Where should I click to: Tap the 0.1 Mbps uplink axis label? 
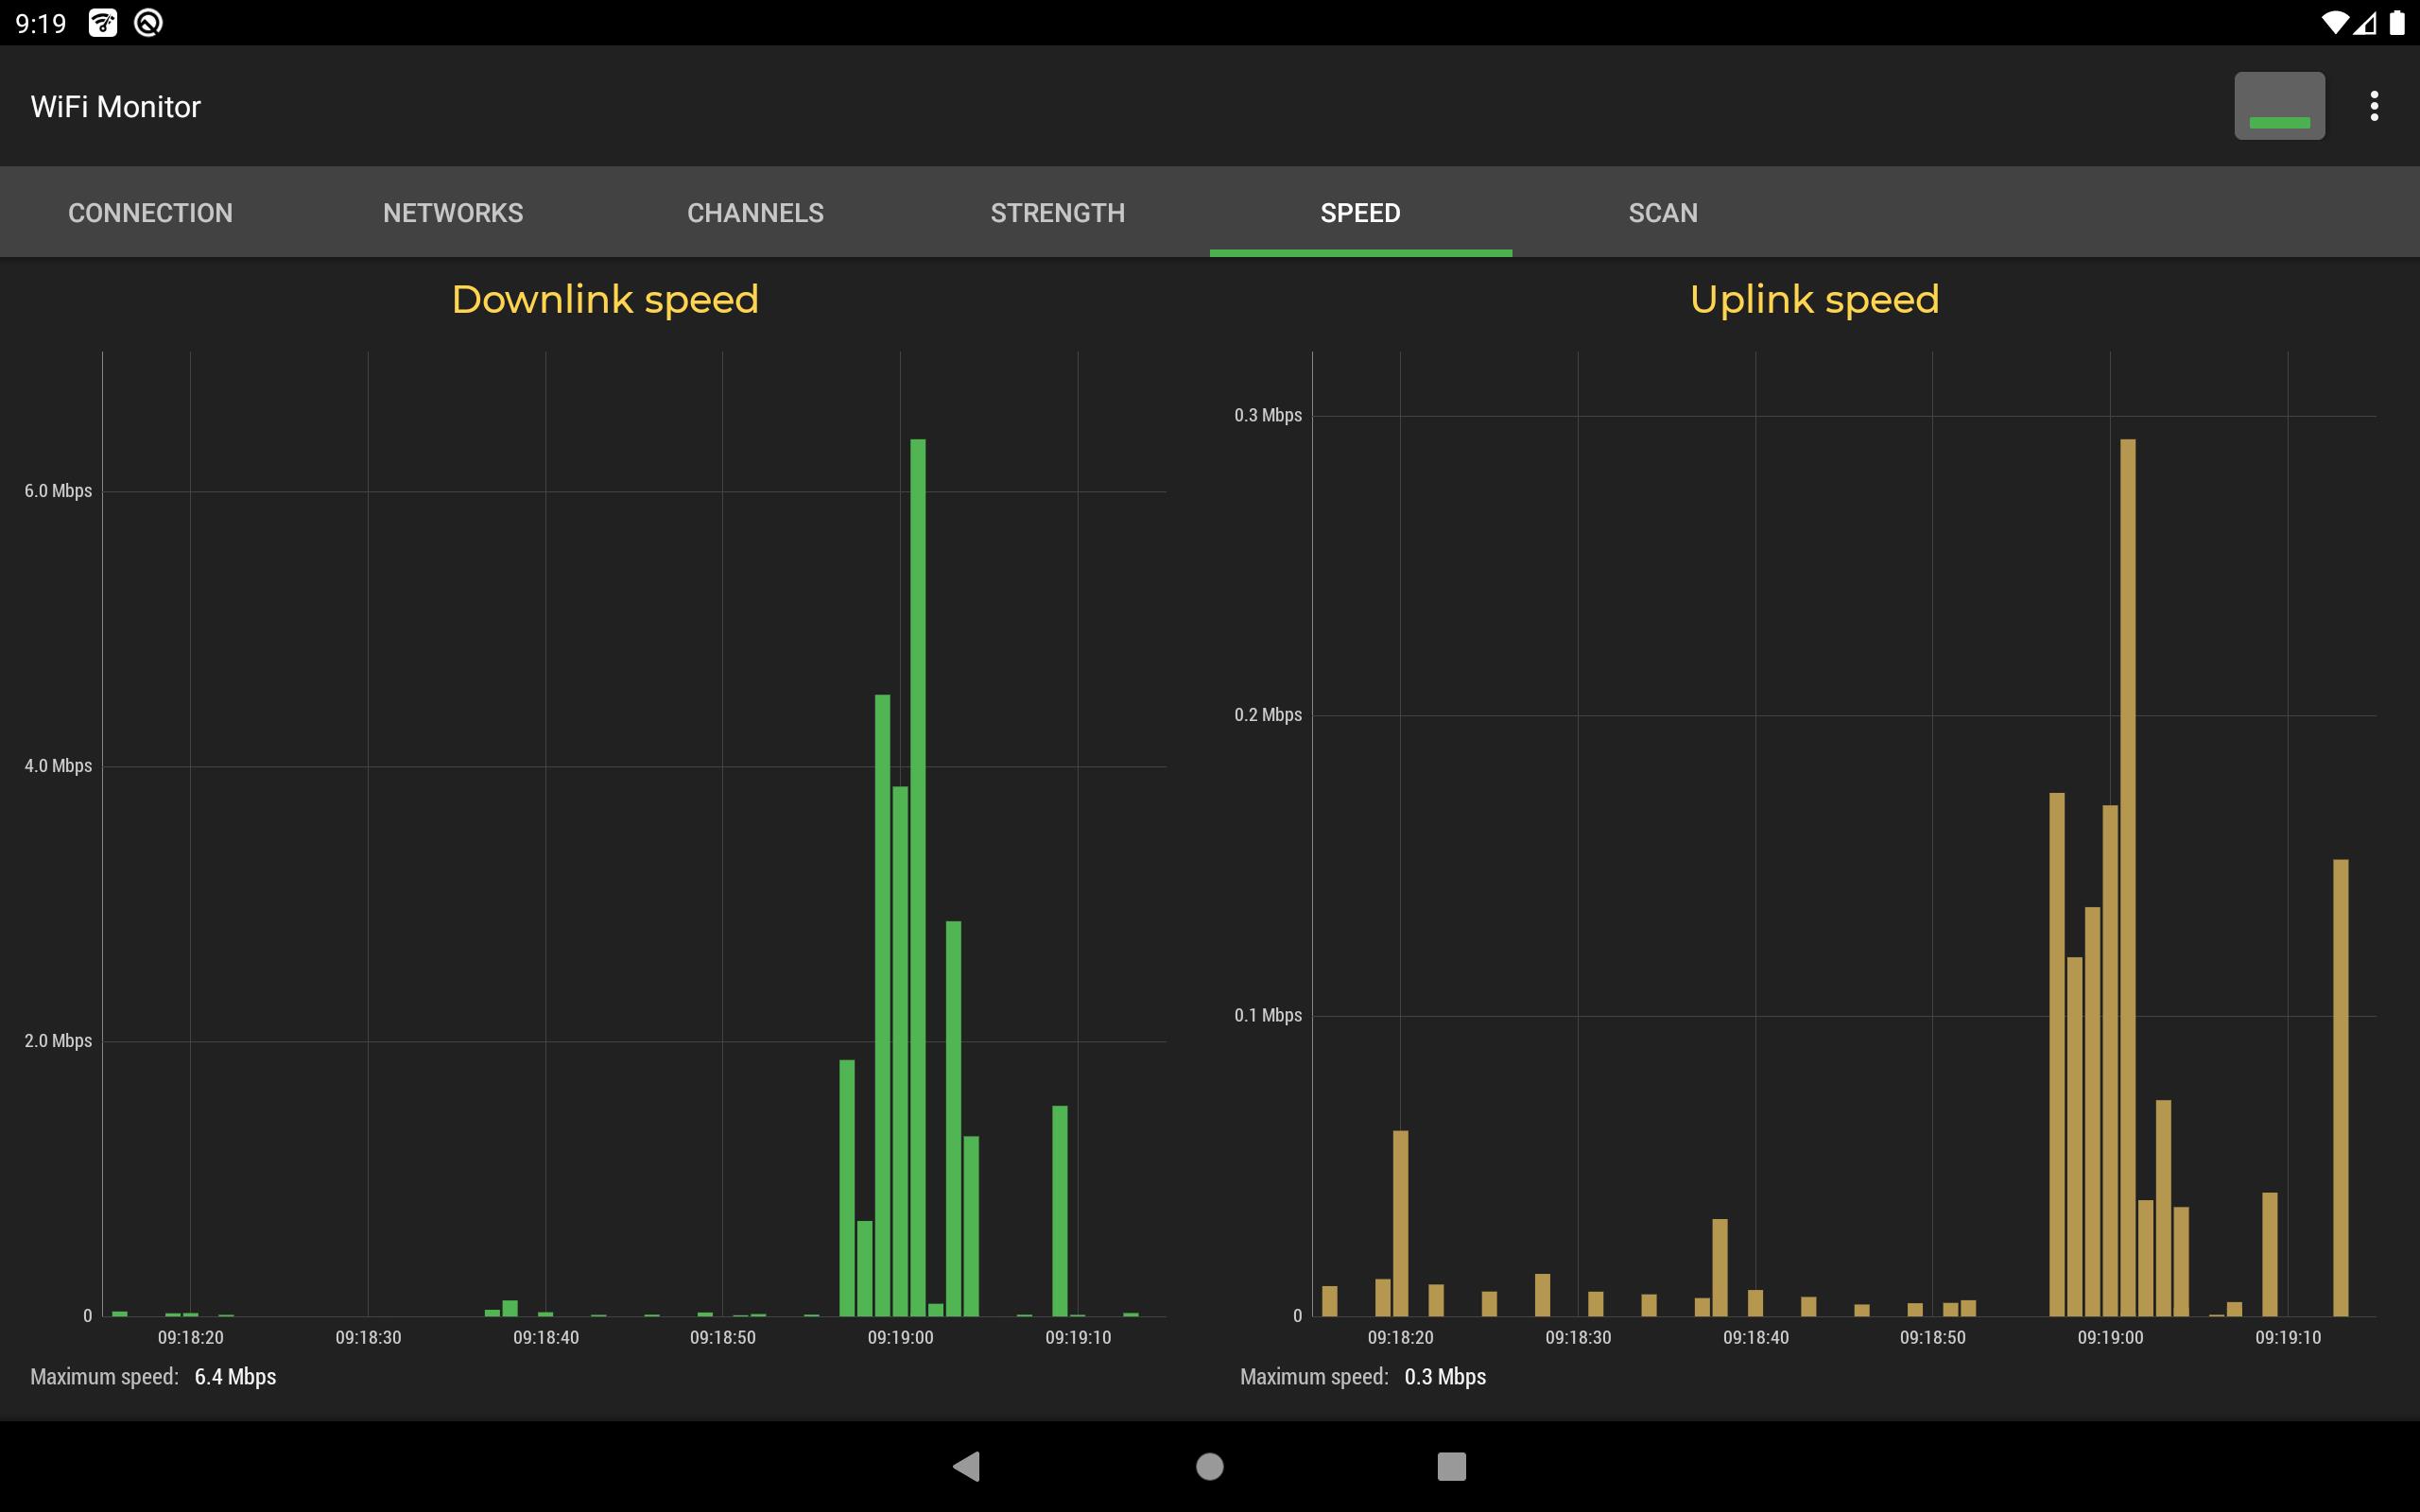[1268, 1016]
